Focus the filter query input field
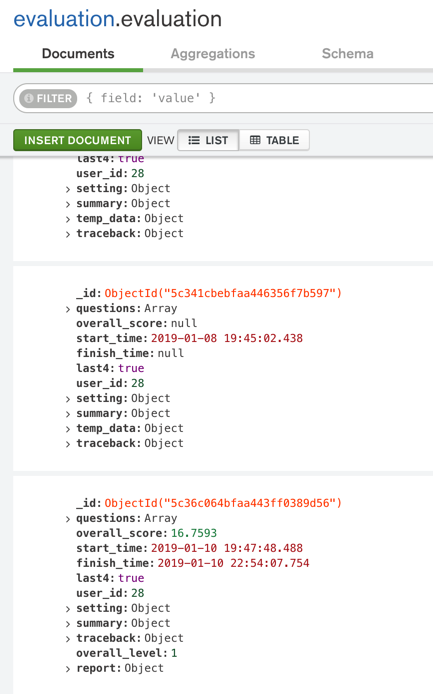Image resolution: width=433 pixels, height=694 pixels. tap(257, 98)
